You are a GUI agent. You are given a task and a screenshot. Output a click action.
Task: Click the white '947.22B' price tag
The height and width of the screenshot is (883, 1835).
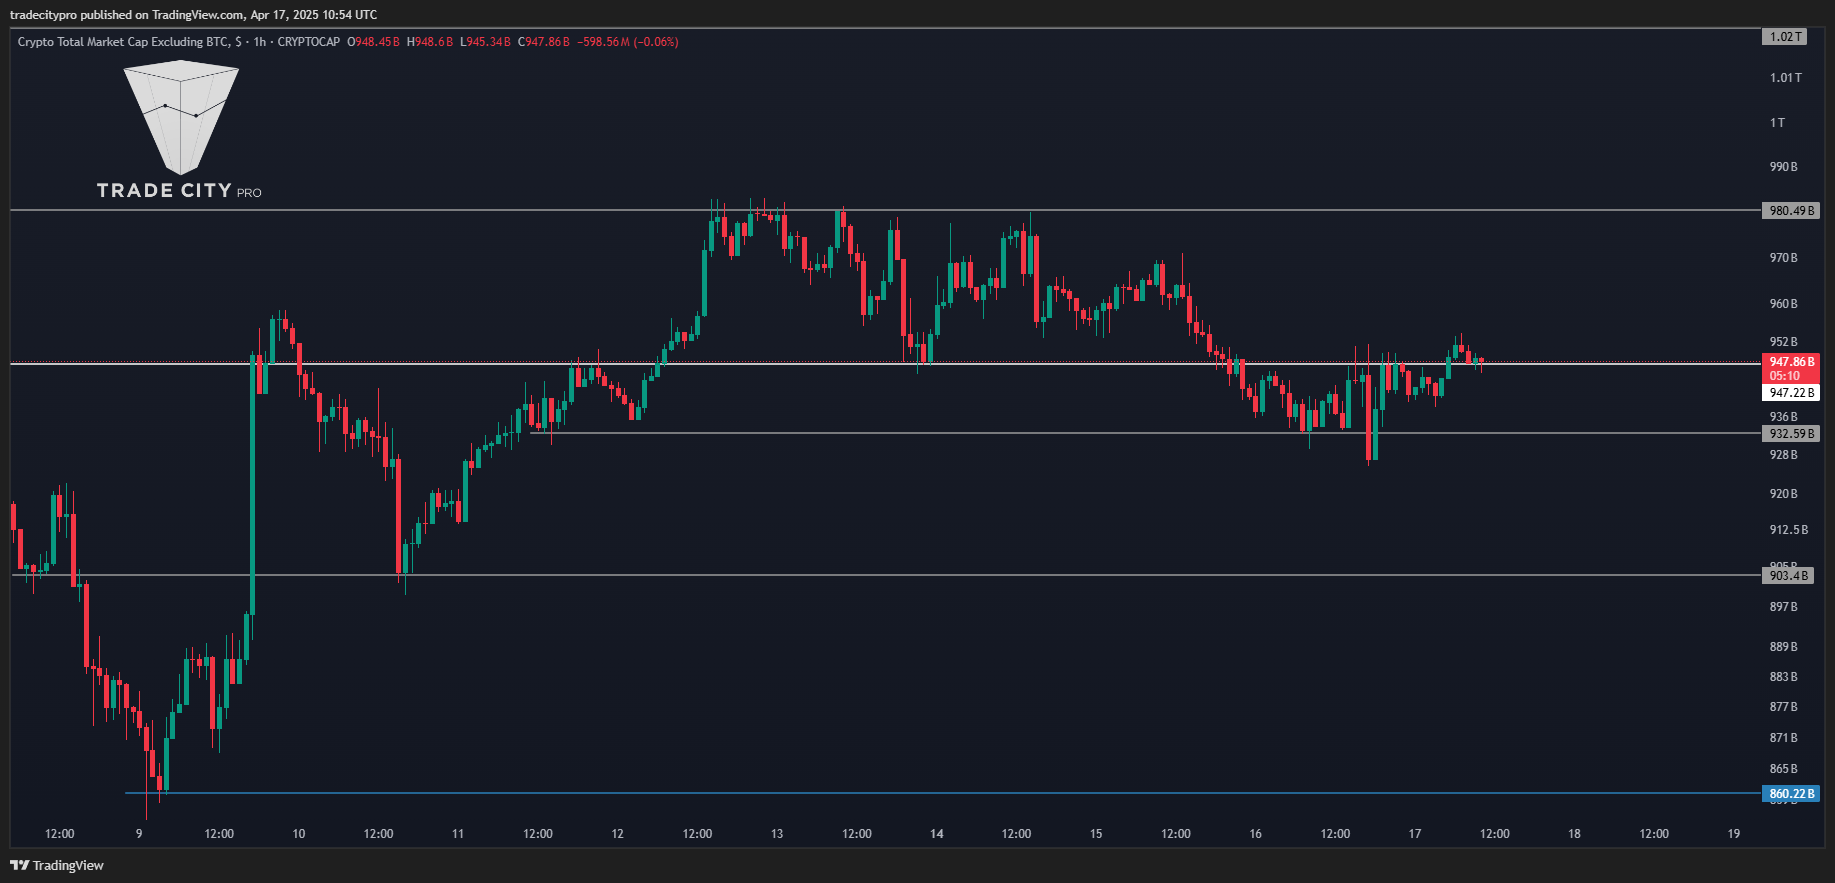click(1790, 393)
